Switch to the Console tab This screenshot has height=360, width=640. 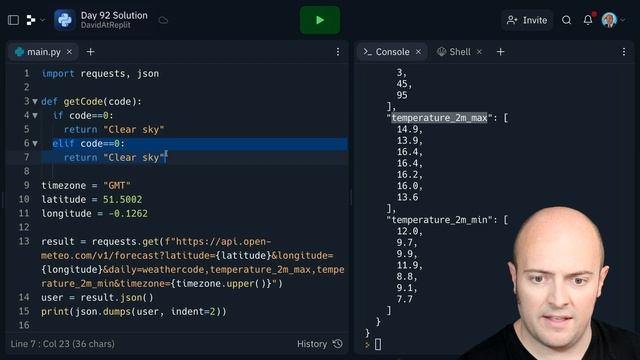392,52
